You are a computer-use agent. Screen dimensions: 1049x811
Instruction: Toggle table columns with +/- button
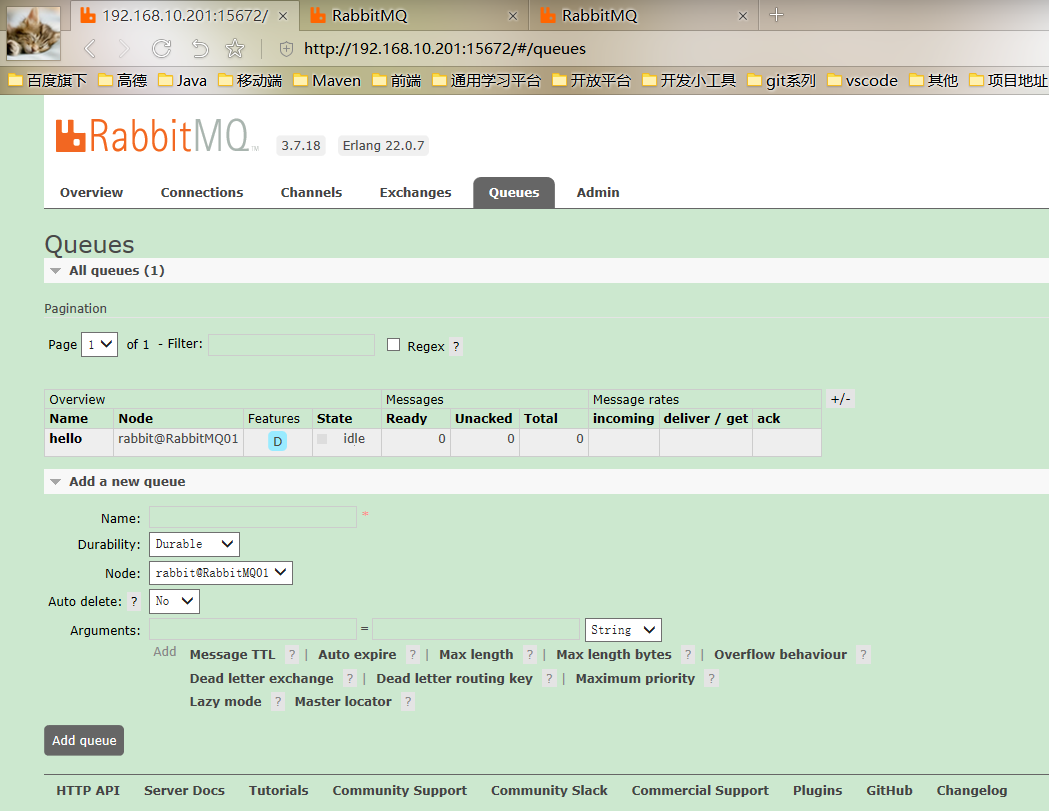click(x=840, y=399)
